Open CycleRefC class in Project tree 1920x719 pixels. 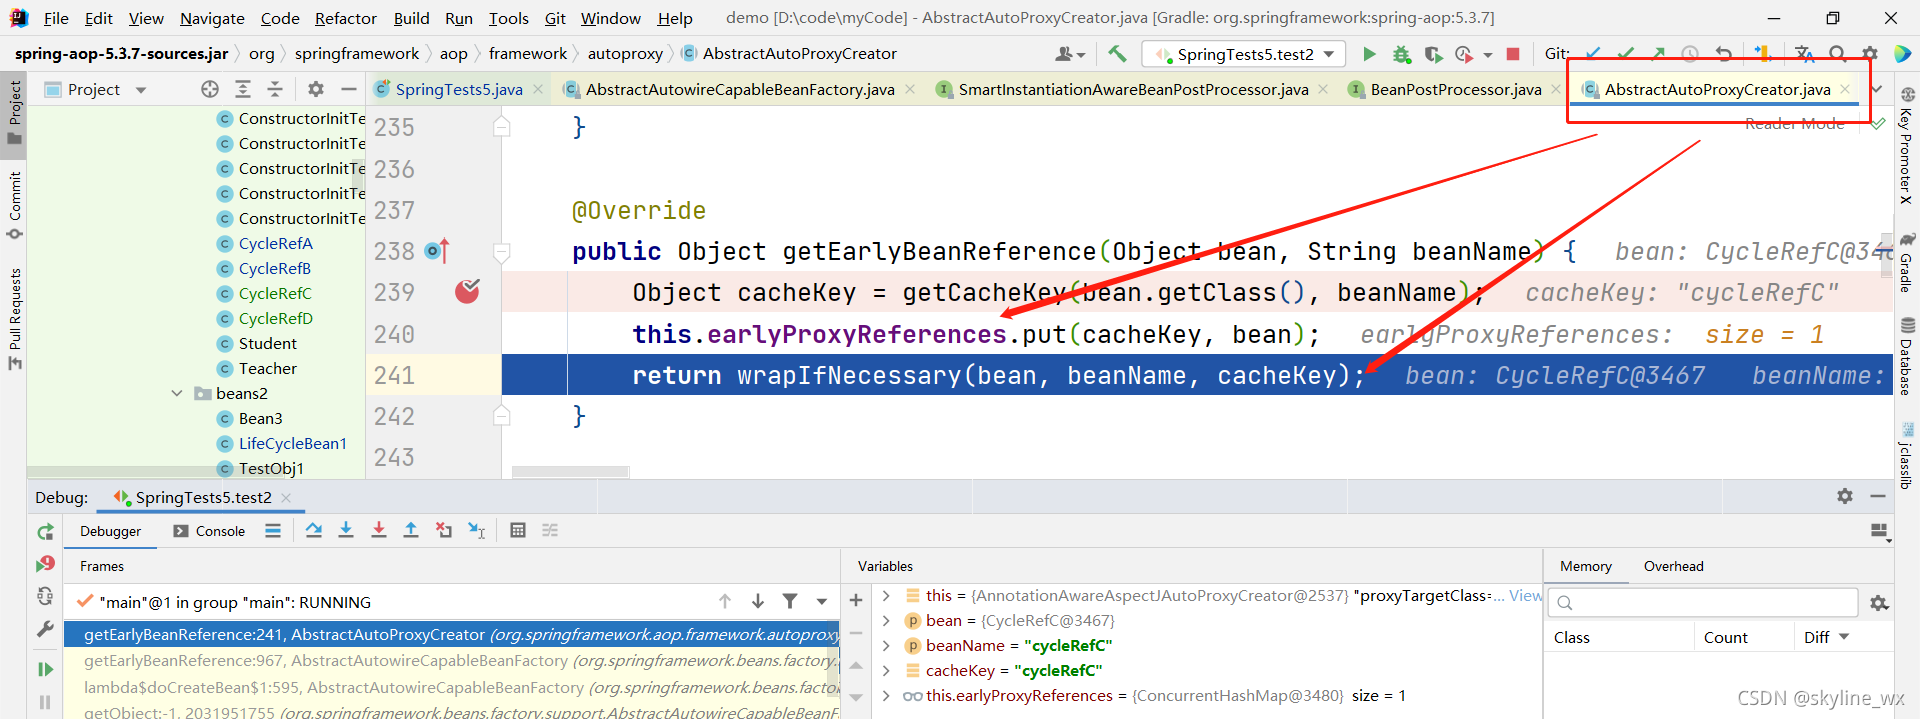point(275,293)
